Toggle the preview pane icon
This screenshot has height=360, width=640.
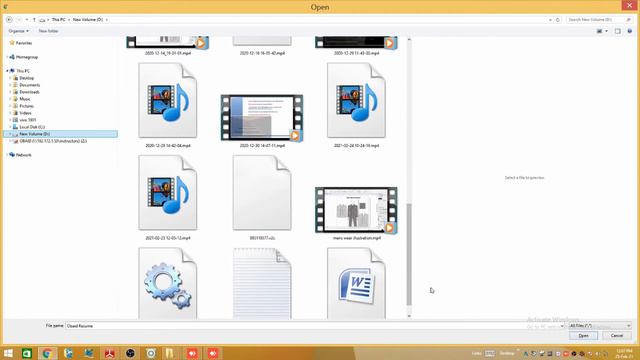pyautogui.click(x=618, y=31)
